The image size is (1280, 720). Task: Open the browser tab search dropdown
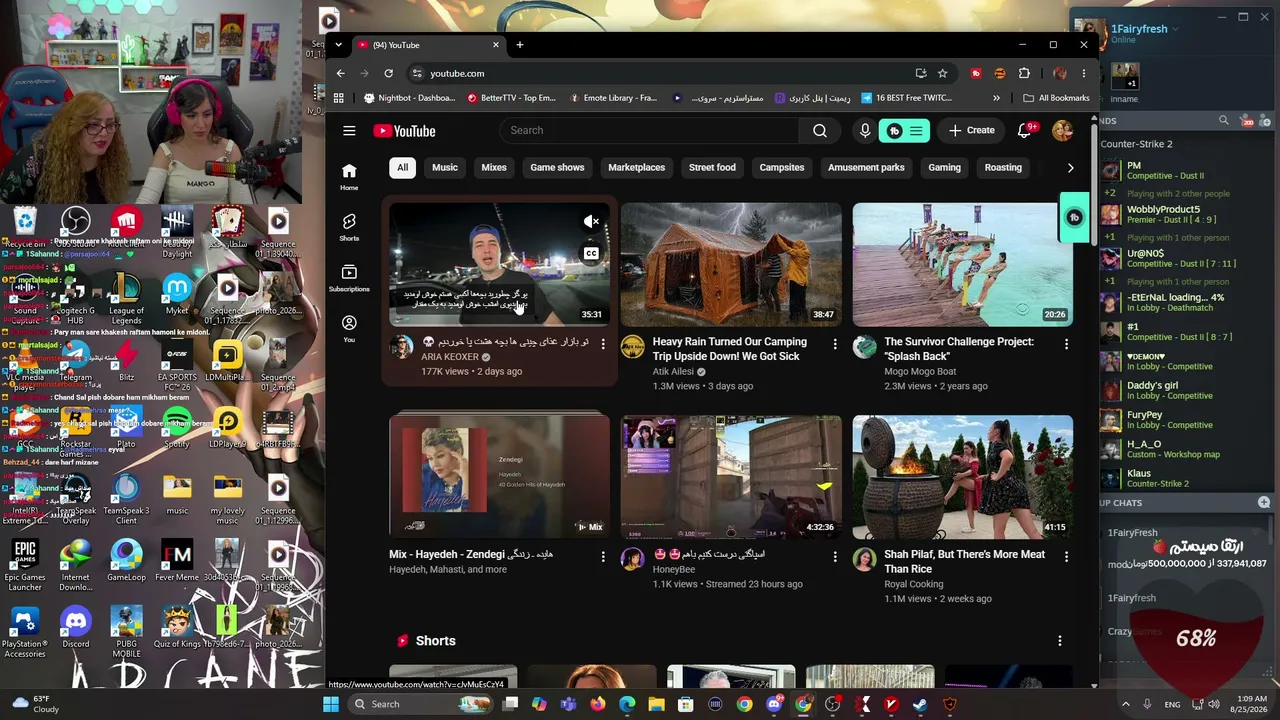339,45
